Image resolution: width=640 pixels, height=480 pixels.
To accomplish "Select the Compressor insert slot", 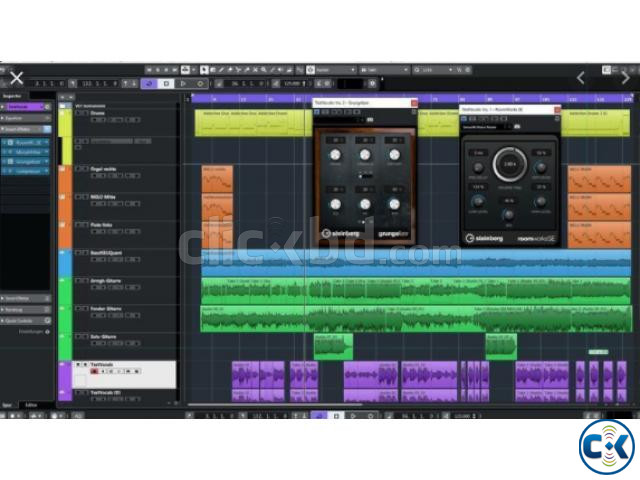I will click(25, 171).
